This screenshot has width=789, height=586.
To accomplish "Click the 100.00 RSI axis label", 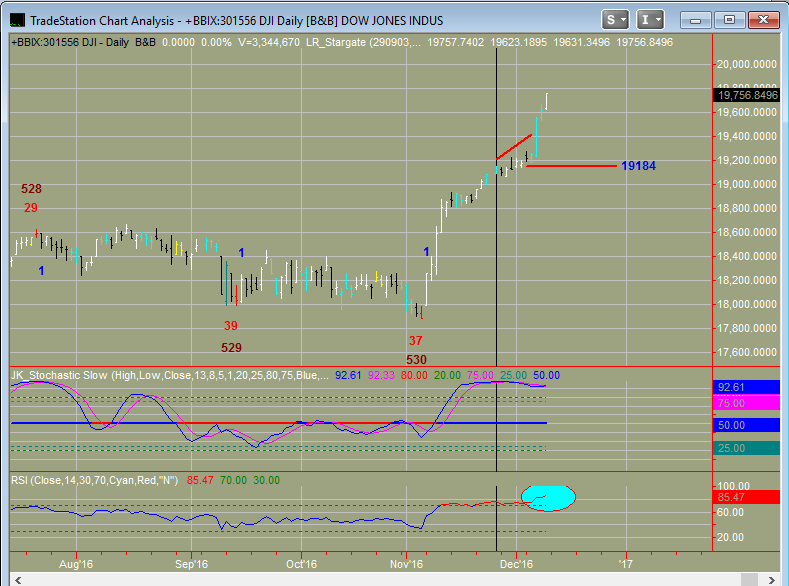I will [x=733, y=486].
